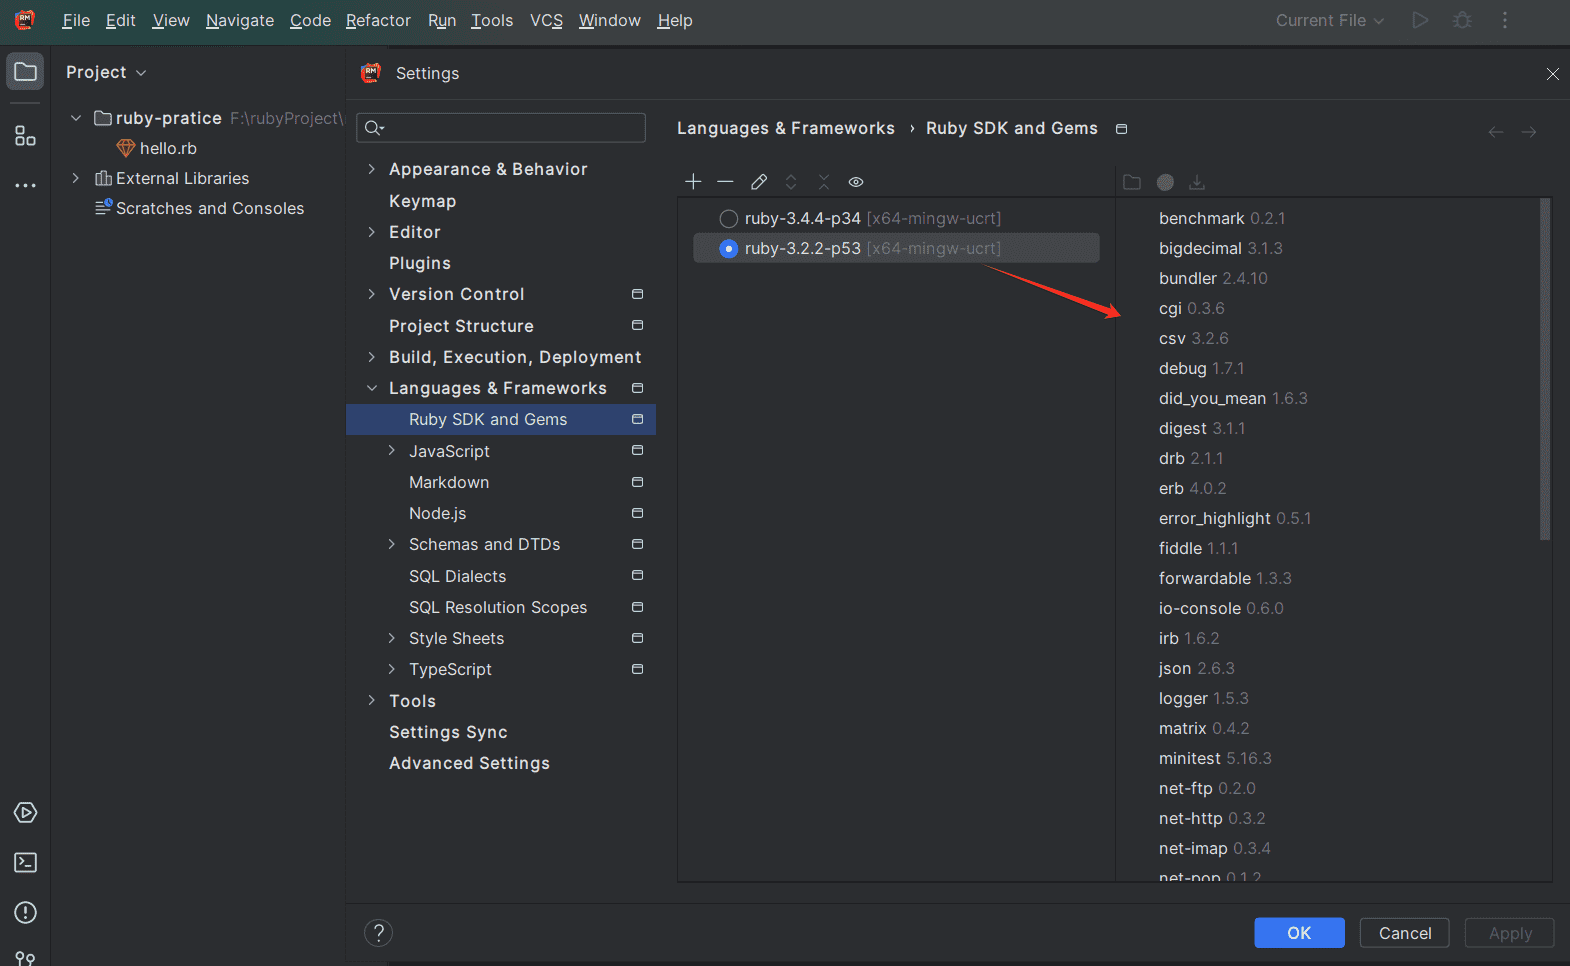Image resolution: width=1570 pixels, height=966 pixels.
Task: Click the Run triangle in the toolbar
Action: 1420,20
